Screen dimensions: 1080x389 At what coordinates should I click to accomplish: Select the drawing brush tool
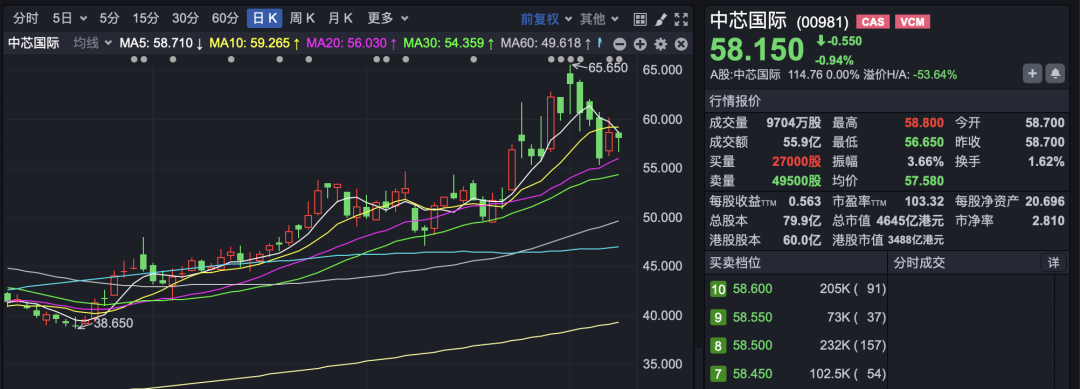pyautogui.click(x=661, y=19)
